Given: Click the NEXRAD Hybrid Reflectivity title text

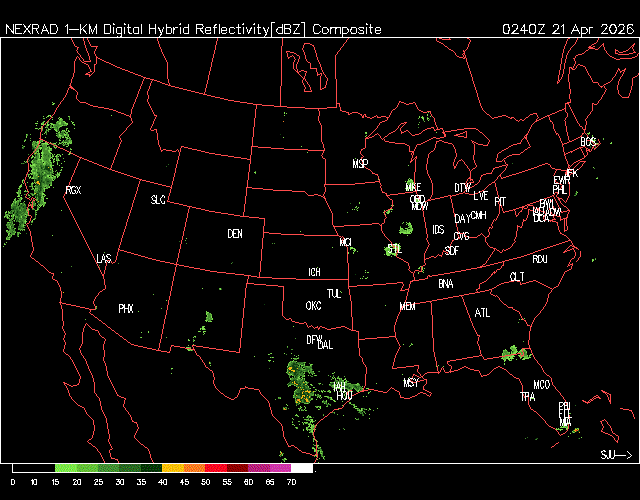Looking at the screenshot, I should pyautogui.click(x=193, y=29).
